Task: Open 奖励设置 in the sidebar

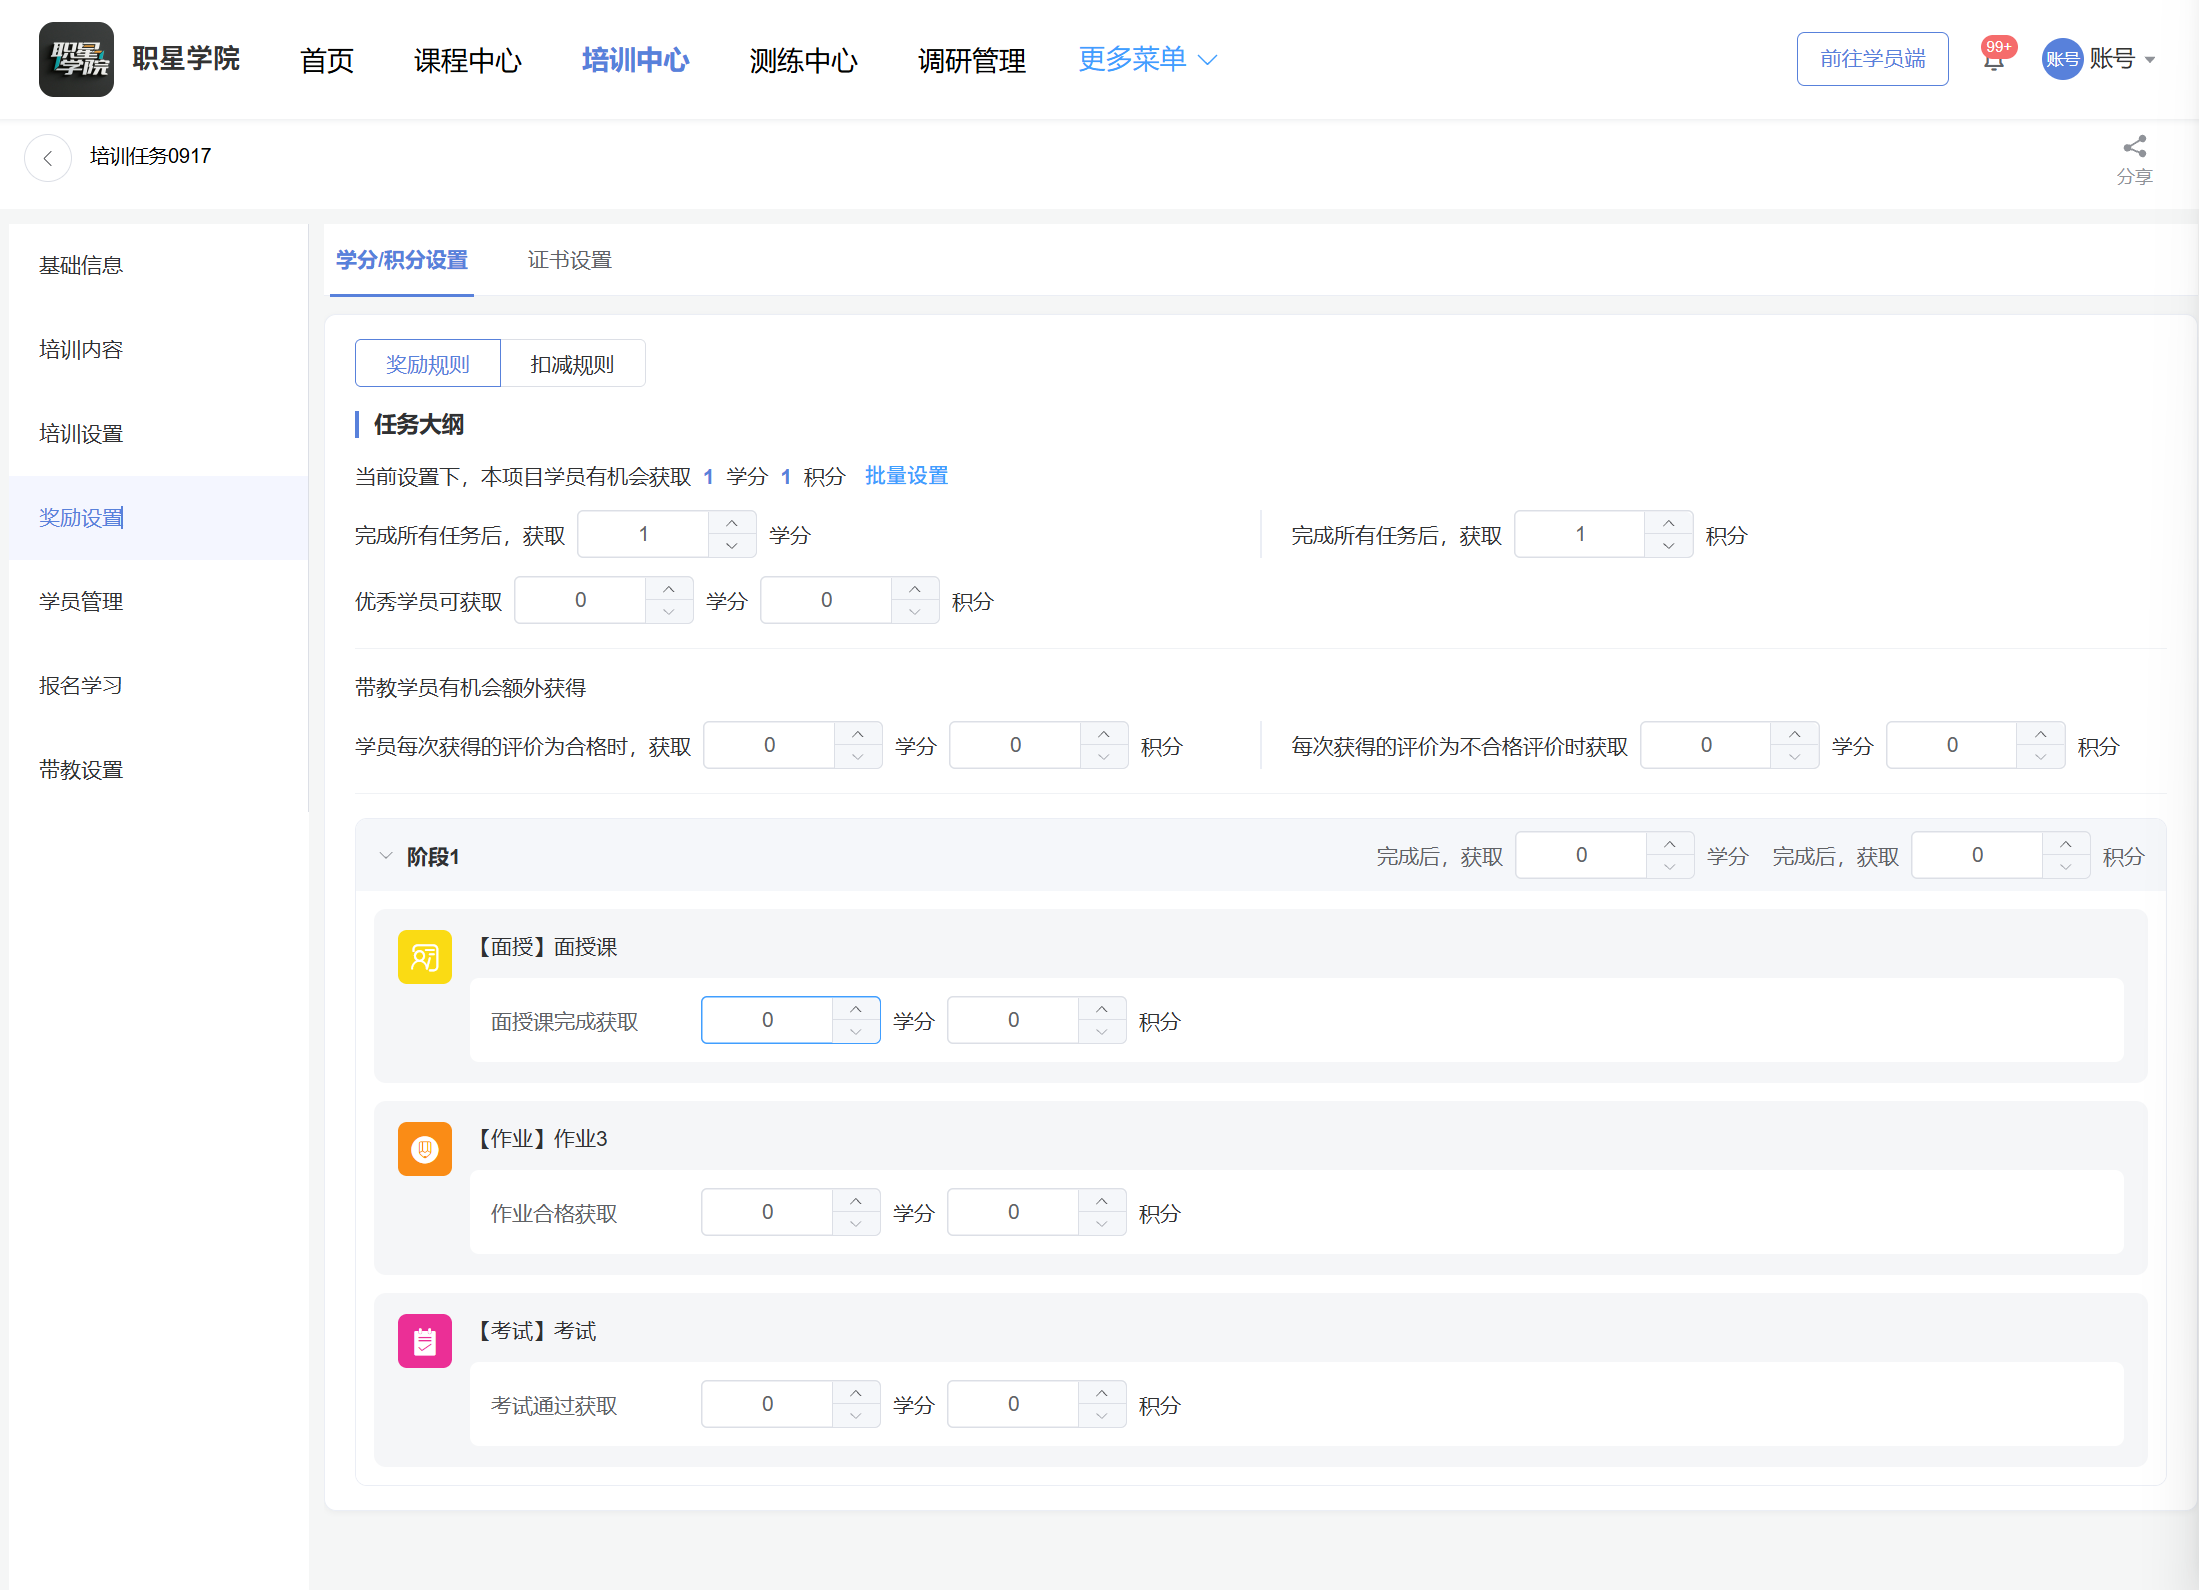Action: pyautogui.click(x=81, y=517)
